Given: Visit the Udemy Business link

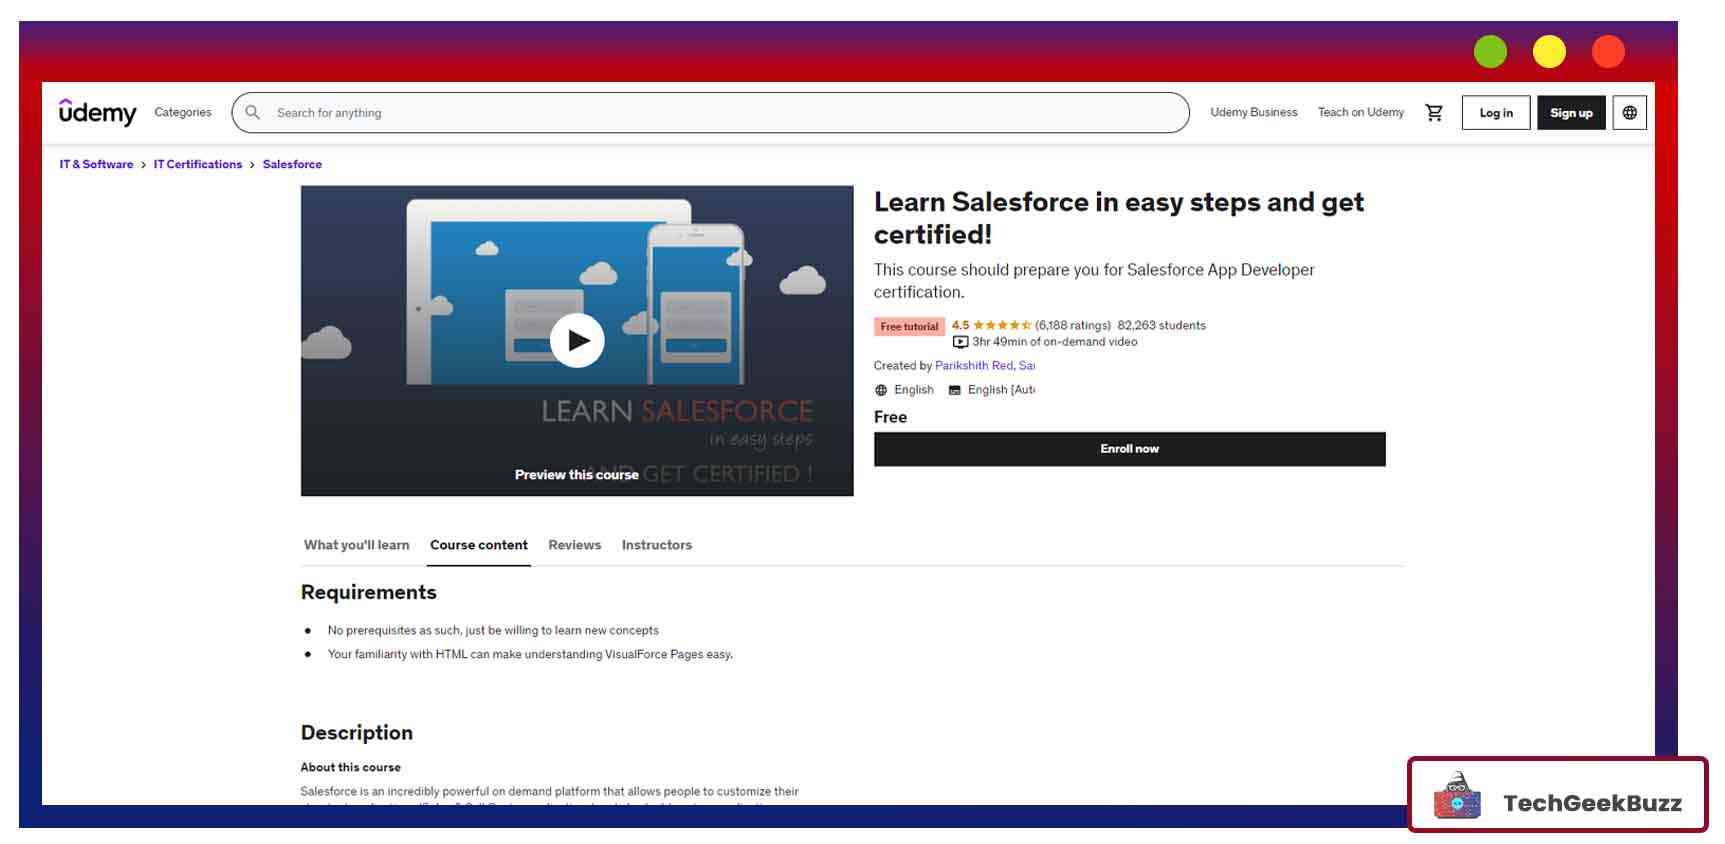Looking at the screenshot, I should (x=1253, y=113).
